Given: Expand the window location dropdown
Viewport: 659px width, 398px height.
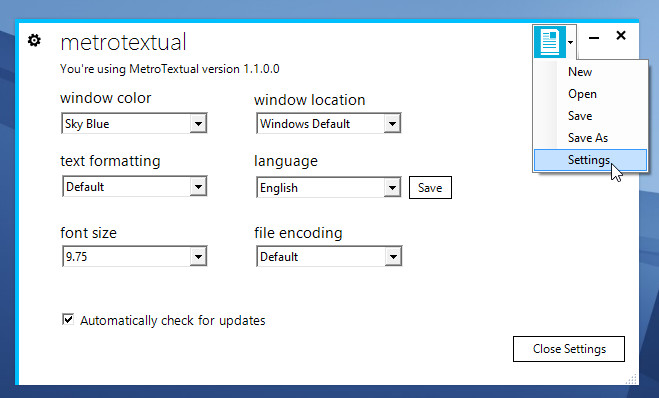Looking at the screenshot, I should tap(329, 123).
